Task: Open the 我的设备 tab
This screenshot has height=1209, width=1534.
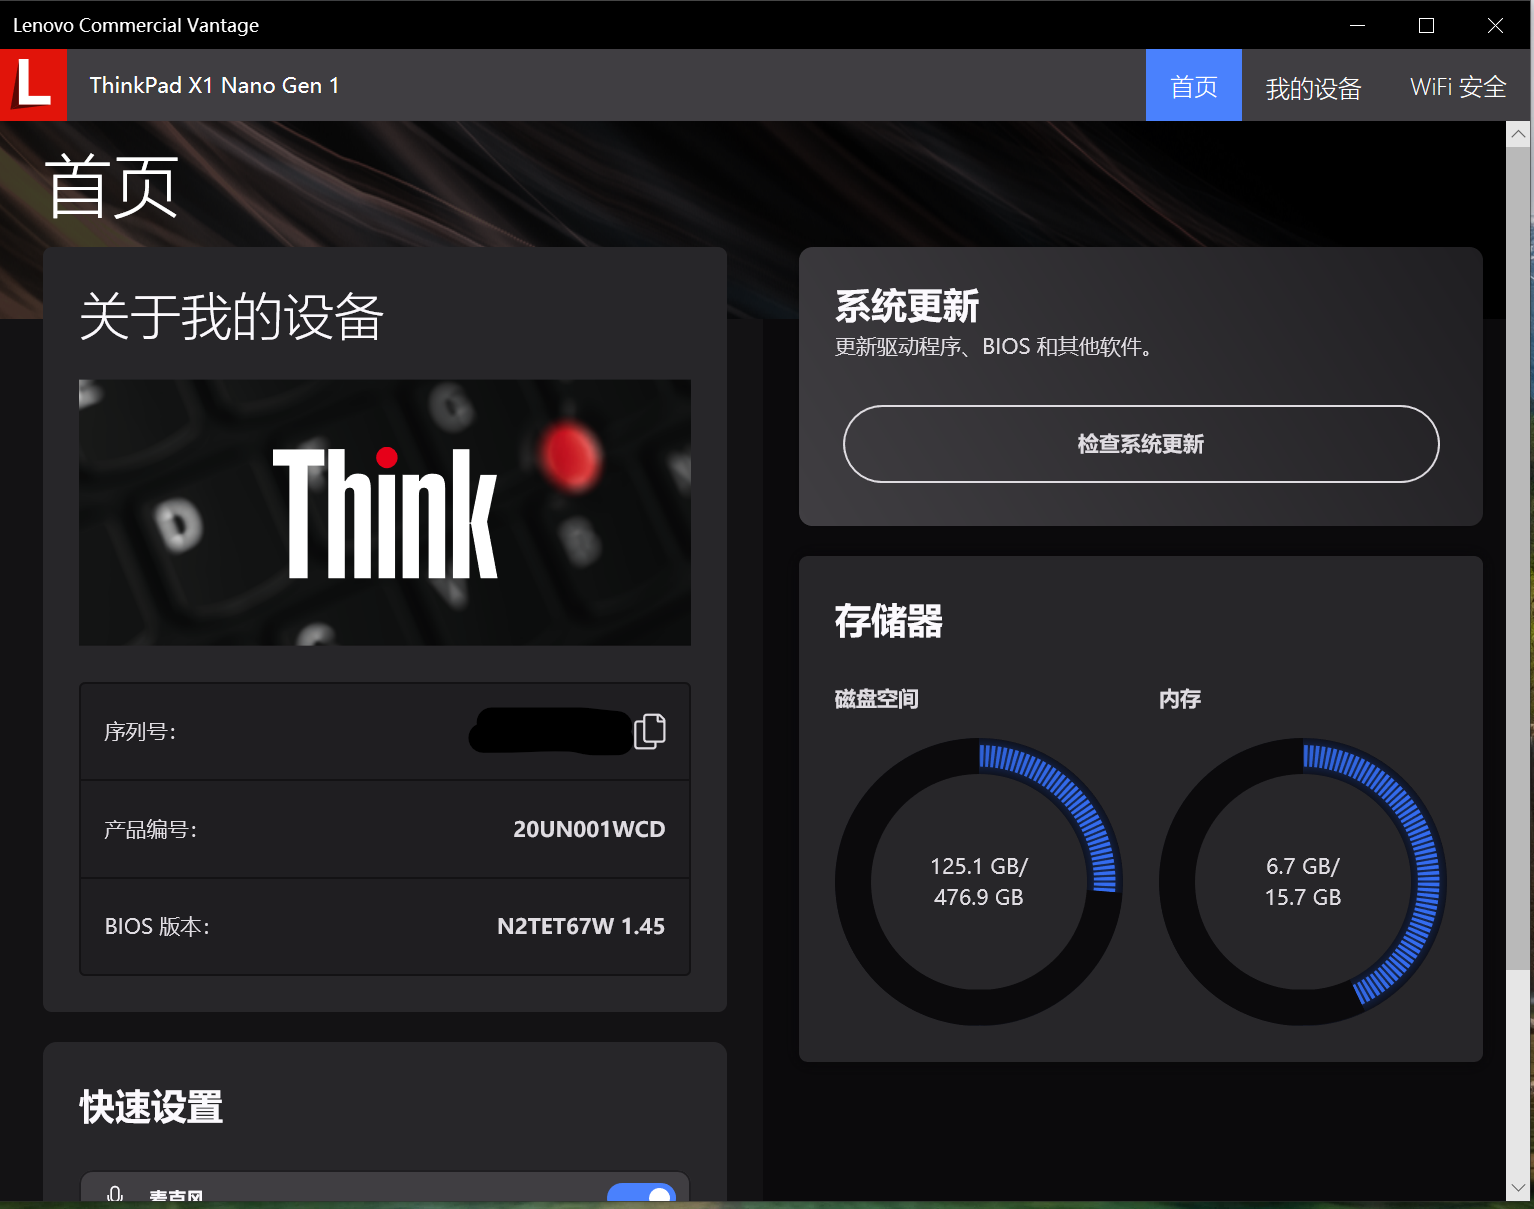Action: 1313,88
